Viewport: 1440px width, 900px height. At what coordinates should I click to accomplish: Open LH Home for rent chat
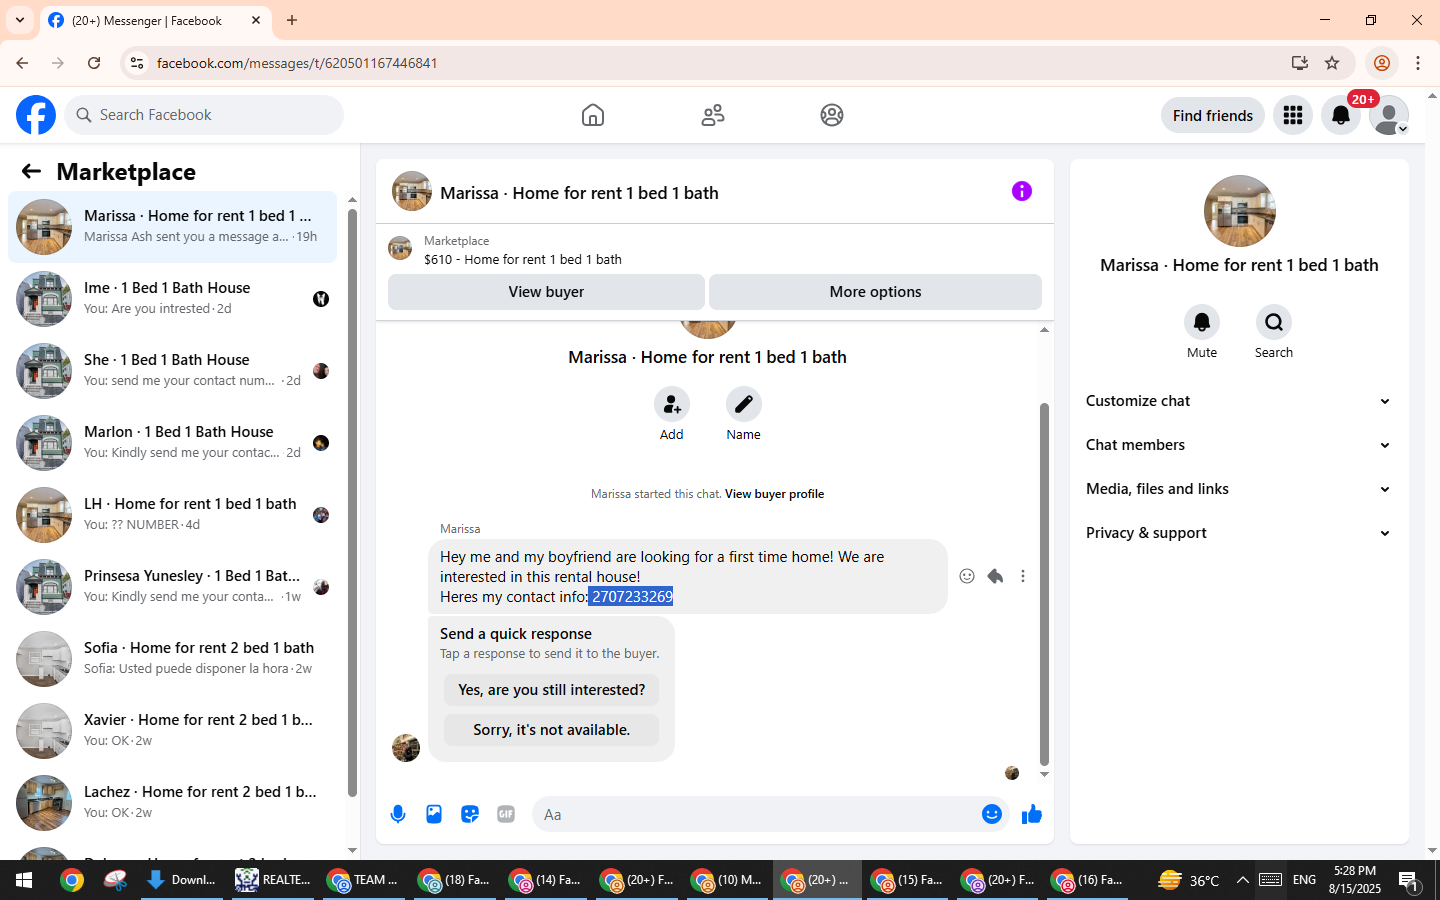[x=172, y=515]
